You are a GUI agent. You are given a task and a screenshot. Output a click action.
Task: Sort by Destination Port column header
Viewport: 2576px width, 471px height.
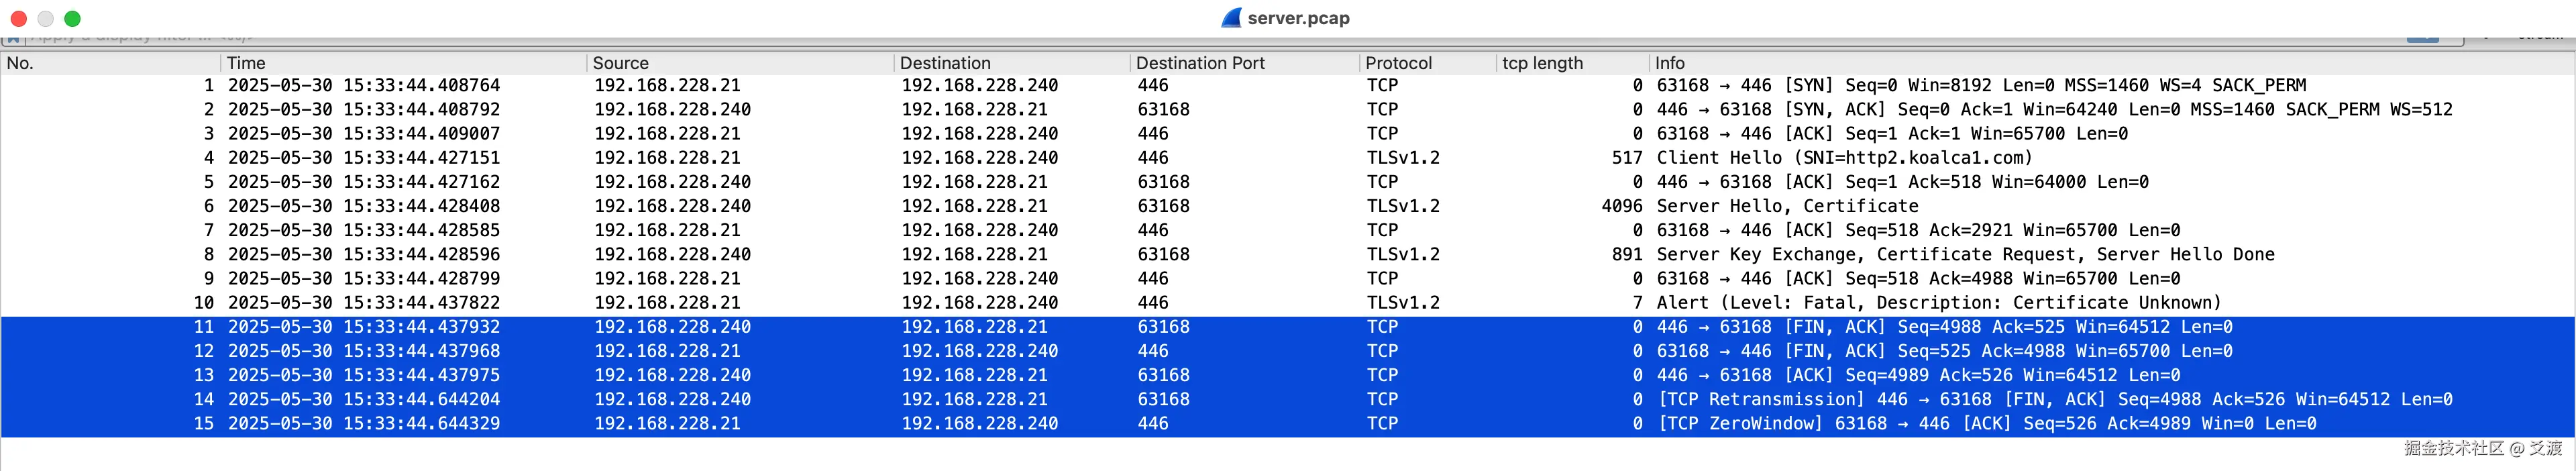tap(1244, 63)
